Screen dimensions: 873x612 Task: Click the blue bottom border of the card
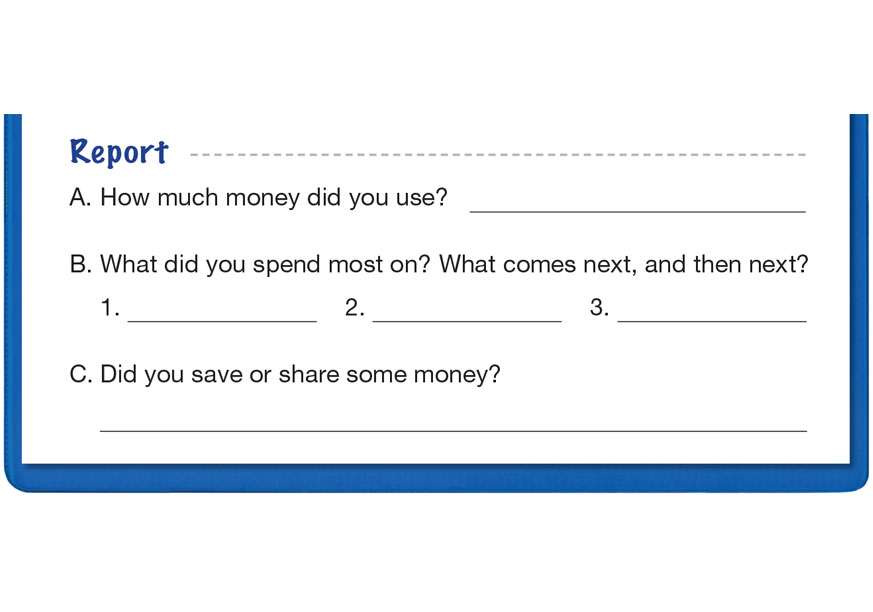[436, 478]
